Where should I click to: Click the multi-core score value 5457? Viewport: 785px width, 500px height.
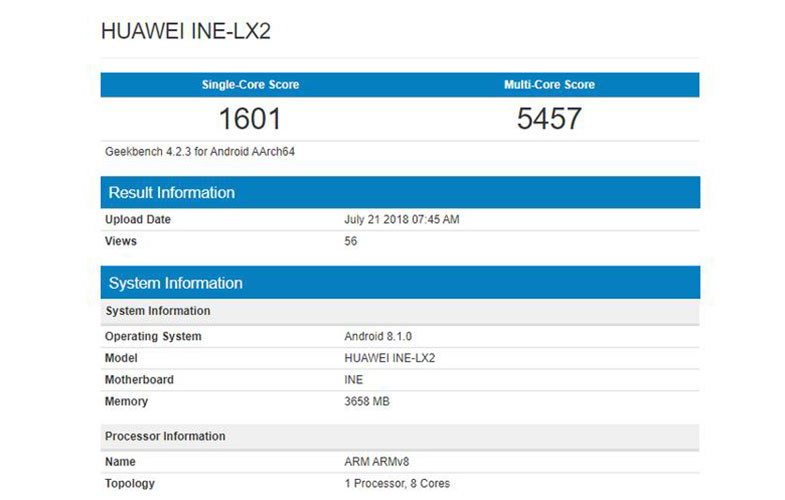pyautogui.click(x=549, y=119)
